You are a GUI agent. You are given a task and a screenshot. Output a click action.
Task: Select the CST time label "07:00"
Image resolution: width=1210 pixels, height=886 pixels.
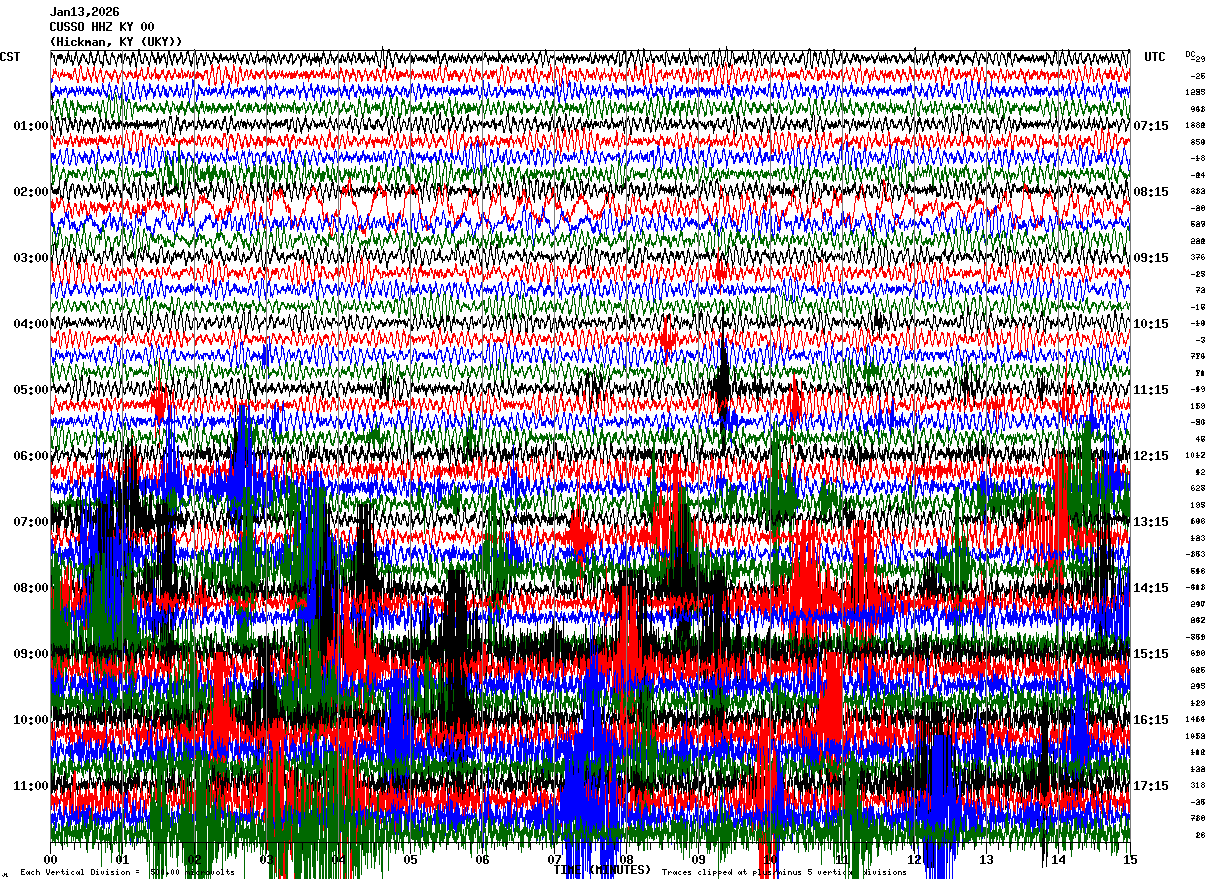(x=31, y=522)
